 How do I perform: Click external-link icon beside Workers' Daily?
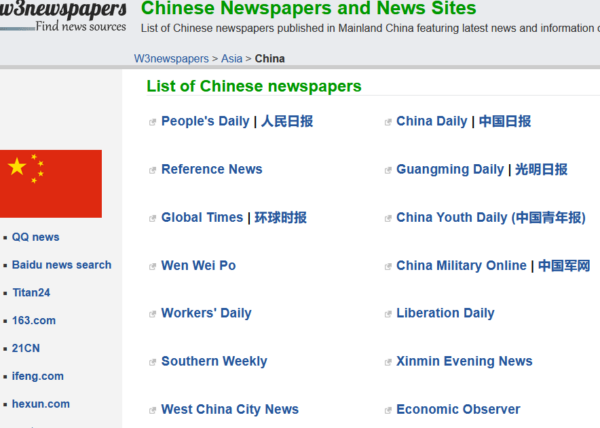pyautogui.click(x=152, y=314)
